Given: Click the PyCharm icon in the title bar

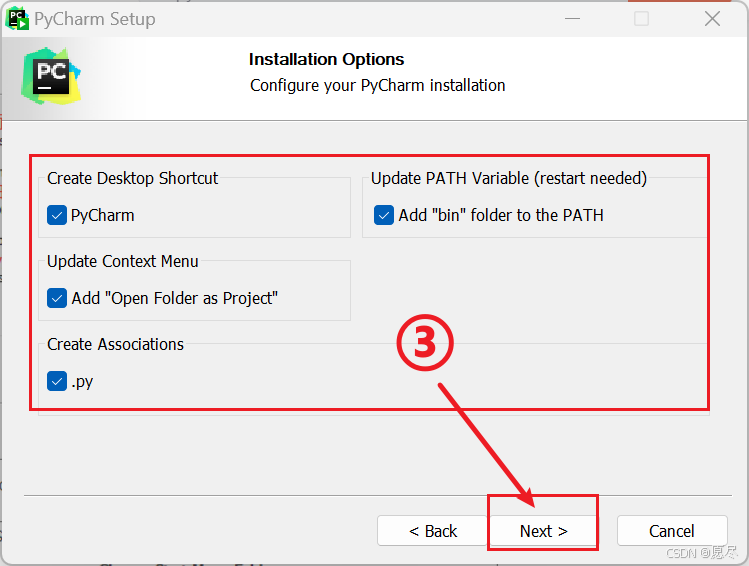Looking at the screenshot, I should click(18, 19).
